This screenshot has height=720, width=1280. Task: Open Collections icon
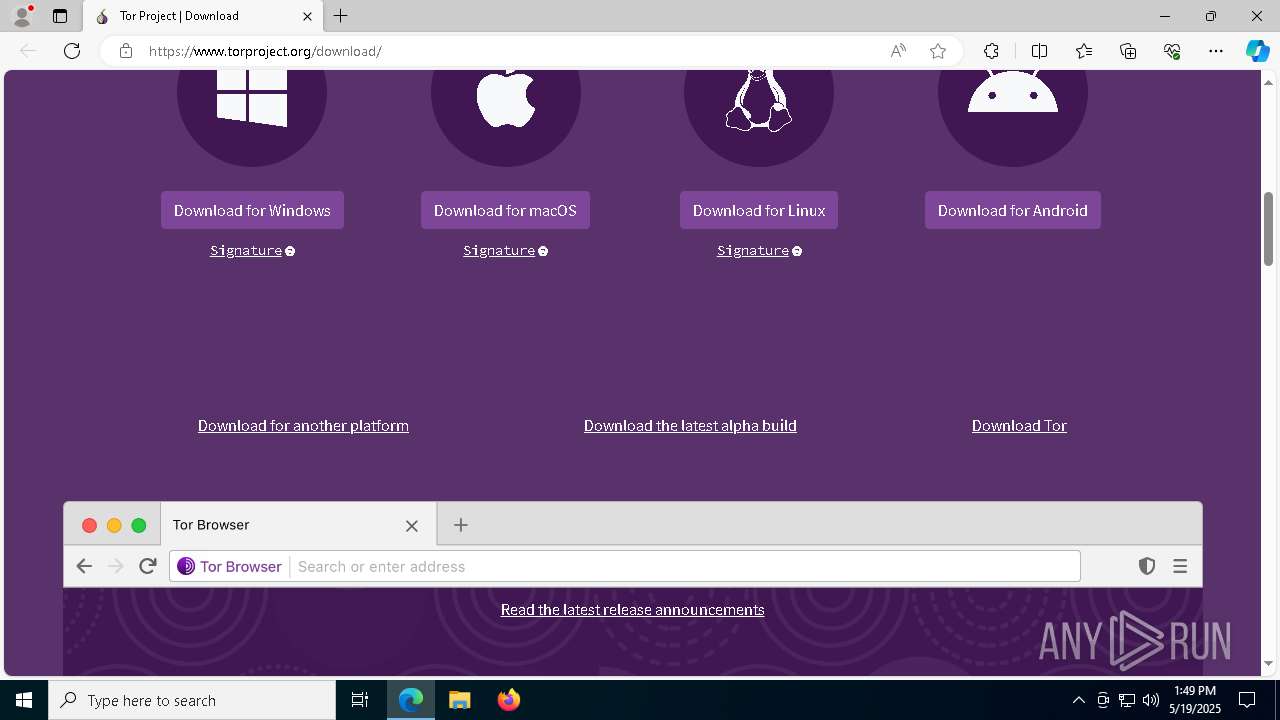pos(1128,51)
